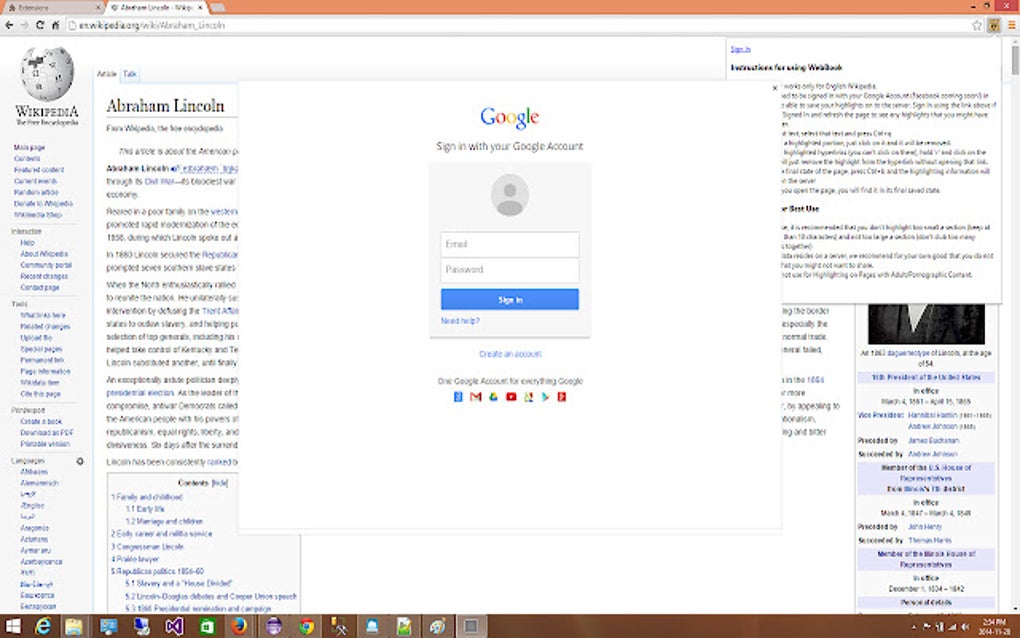Click the Google Maps icon
Image resolution: width=1020 pixels, height=638 pixels.
point(528,397)
